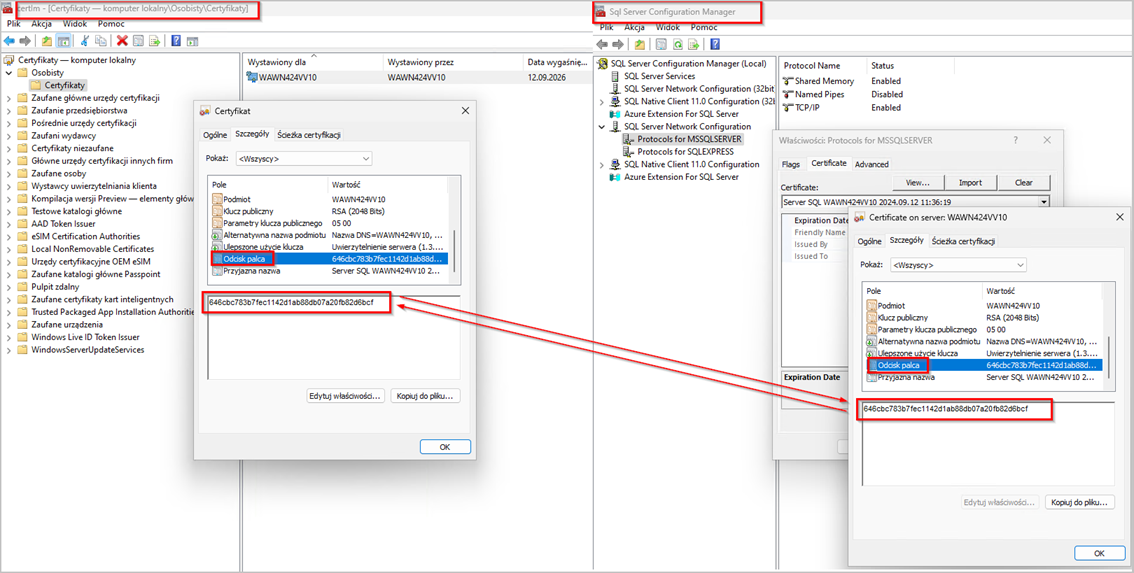1134x573 pixels.
Task: Click the SQL Server Services icon in tree
Action: point(615,76)
